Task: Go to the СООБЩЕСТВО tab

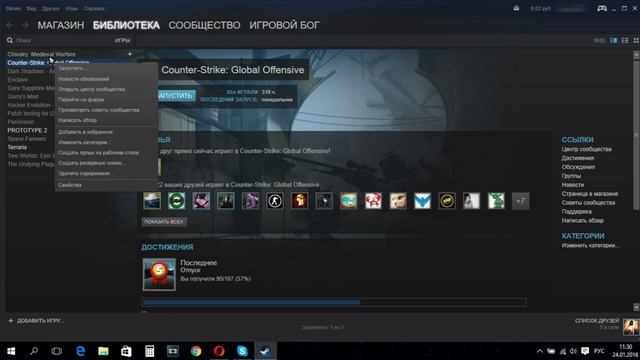Action: pyautogui.click(x=204, y=25)
